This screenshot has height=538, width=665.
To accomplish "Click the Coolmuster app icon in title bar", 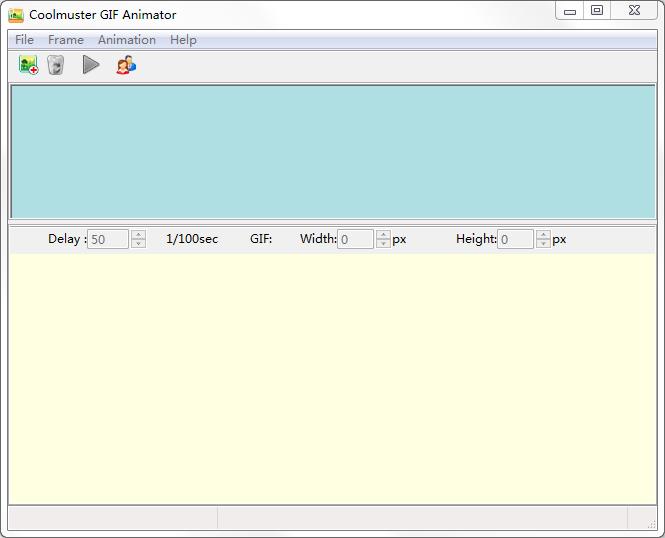I will click(16, 15).
